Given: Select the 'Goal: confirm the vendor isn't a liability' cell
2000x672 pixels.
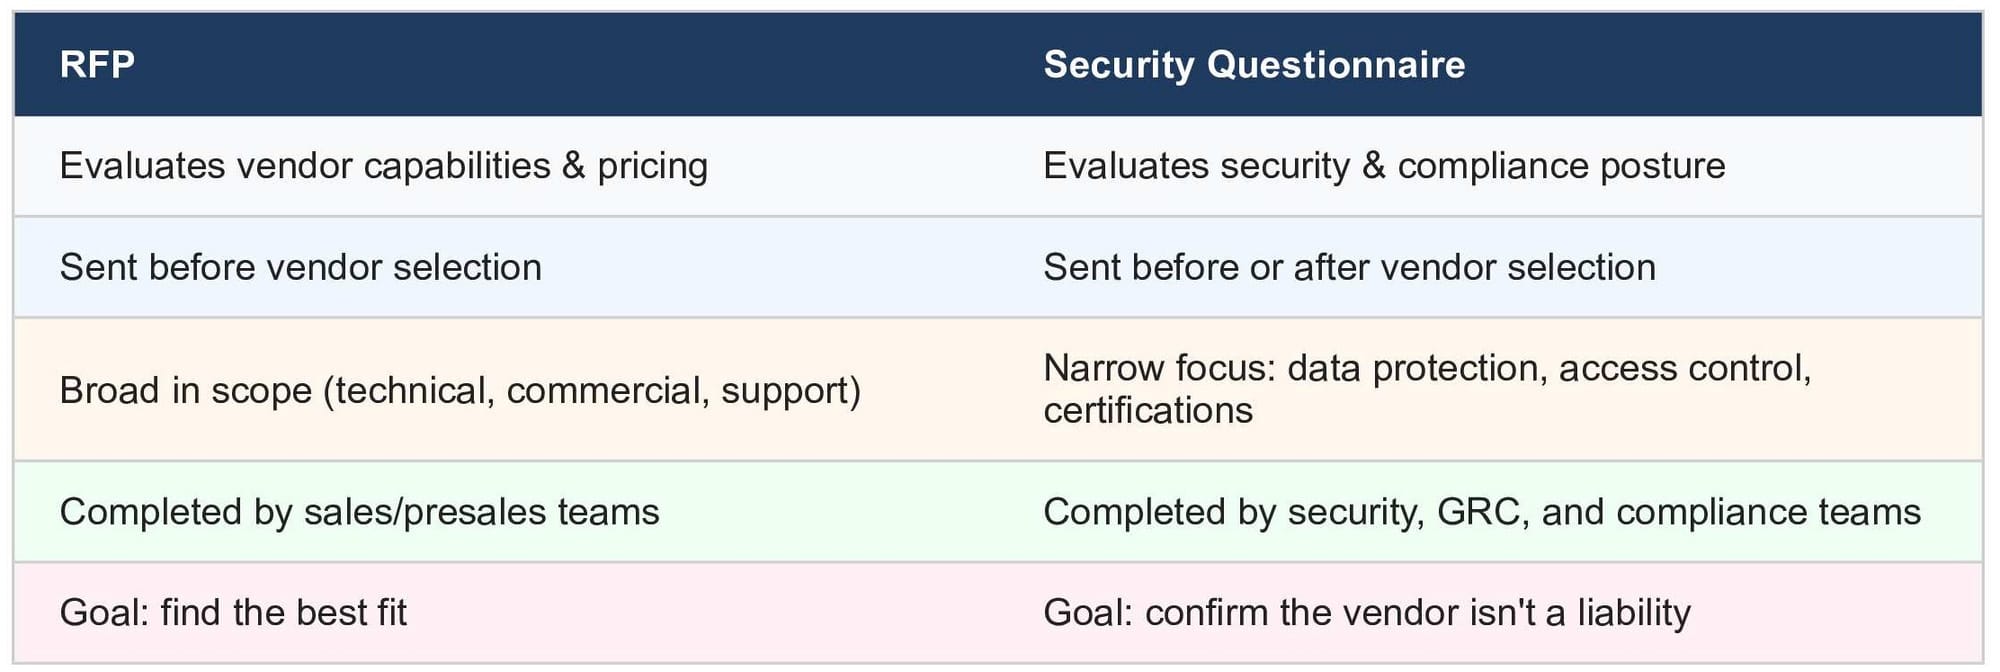Looking at the screenshot, I should pos(1367,613).
